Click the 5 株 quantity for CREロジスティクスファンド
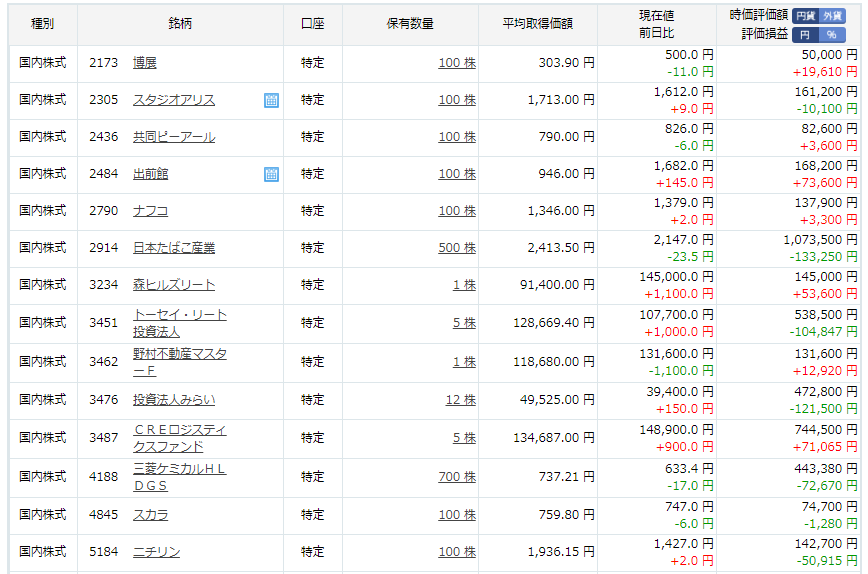 (x=464, y=438)
